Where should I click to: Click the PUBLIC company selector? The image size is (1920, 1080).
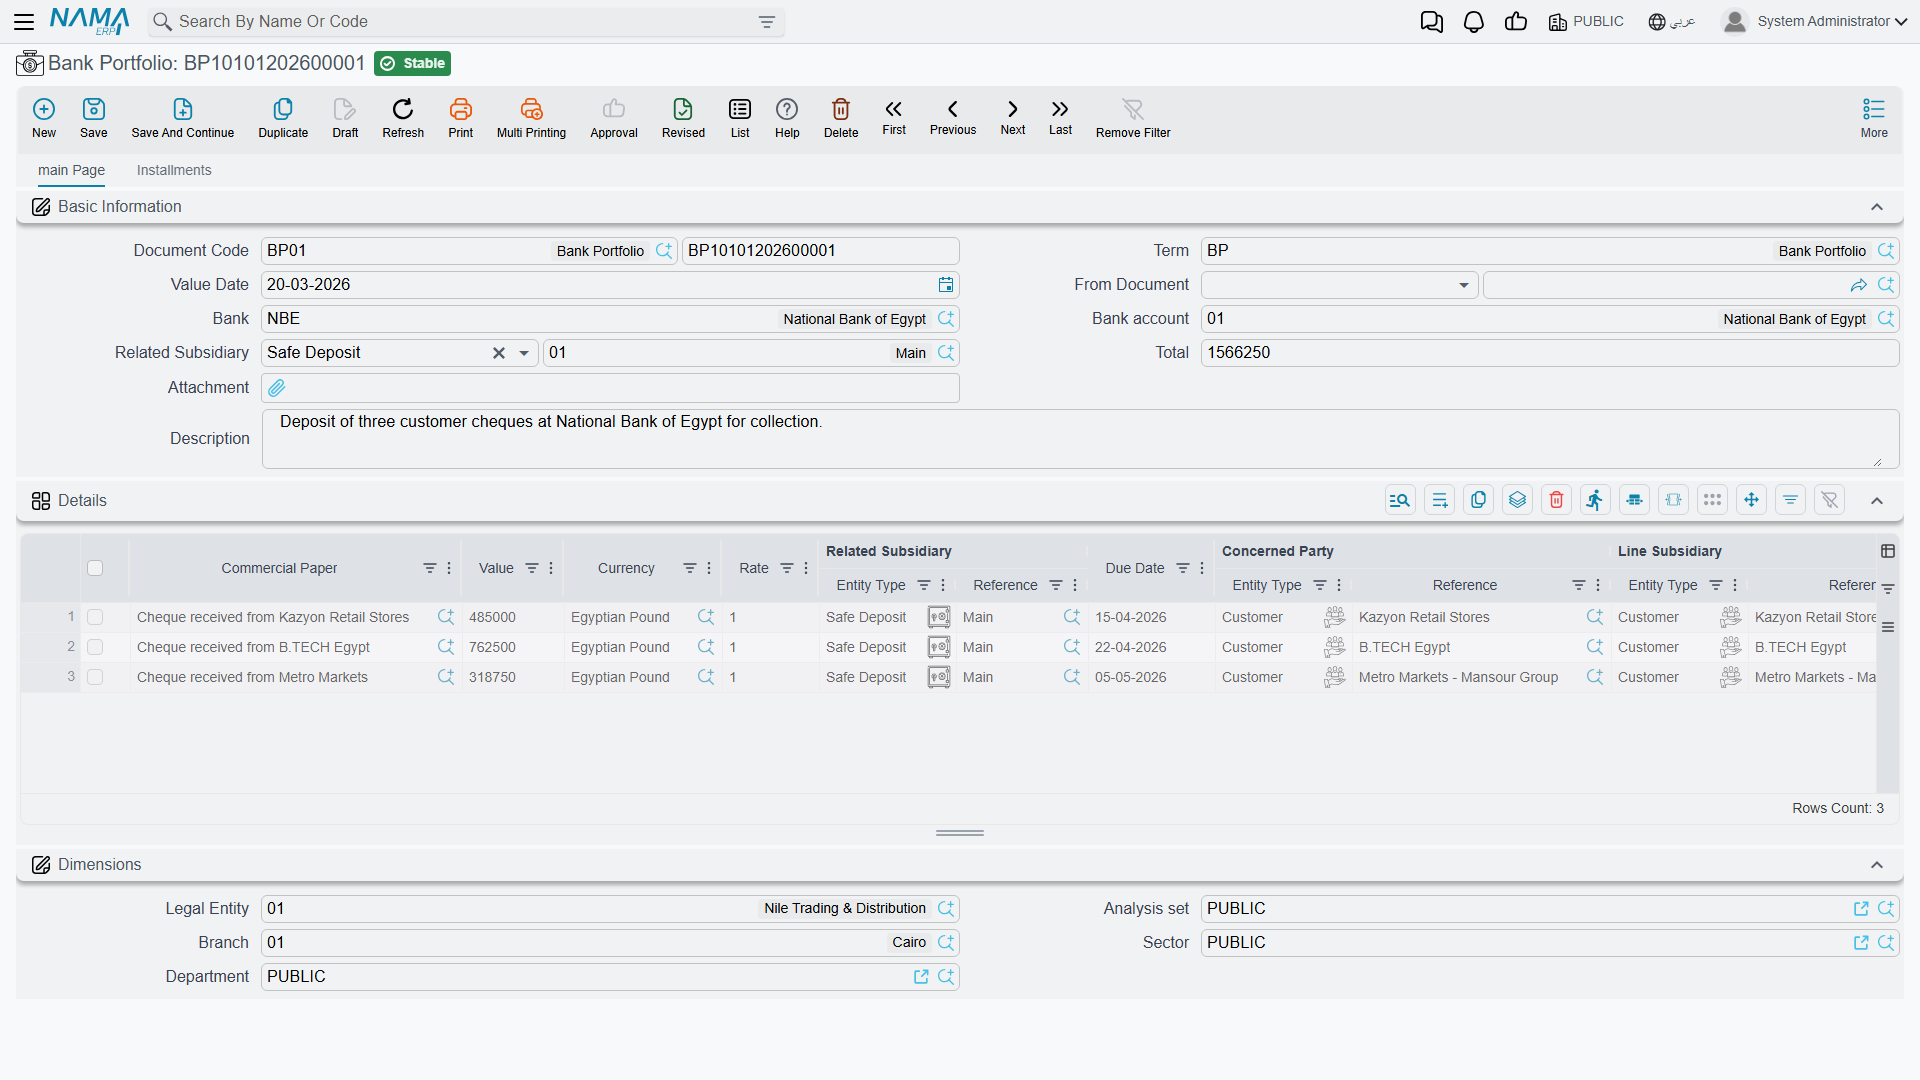tap(1586, 21)
